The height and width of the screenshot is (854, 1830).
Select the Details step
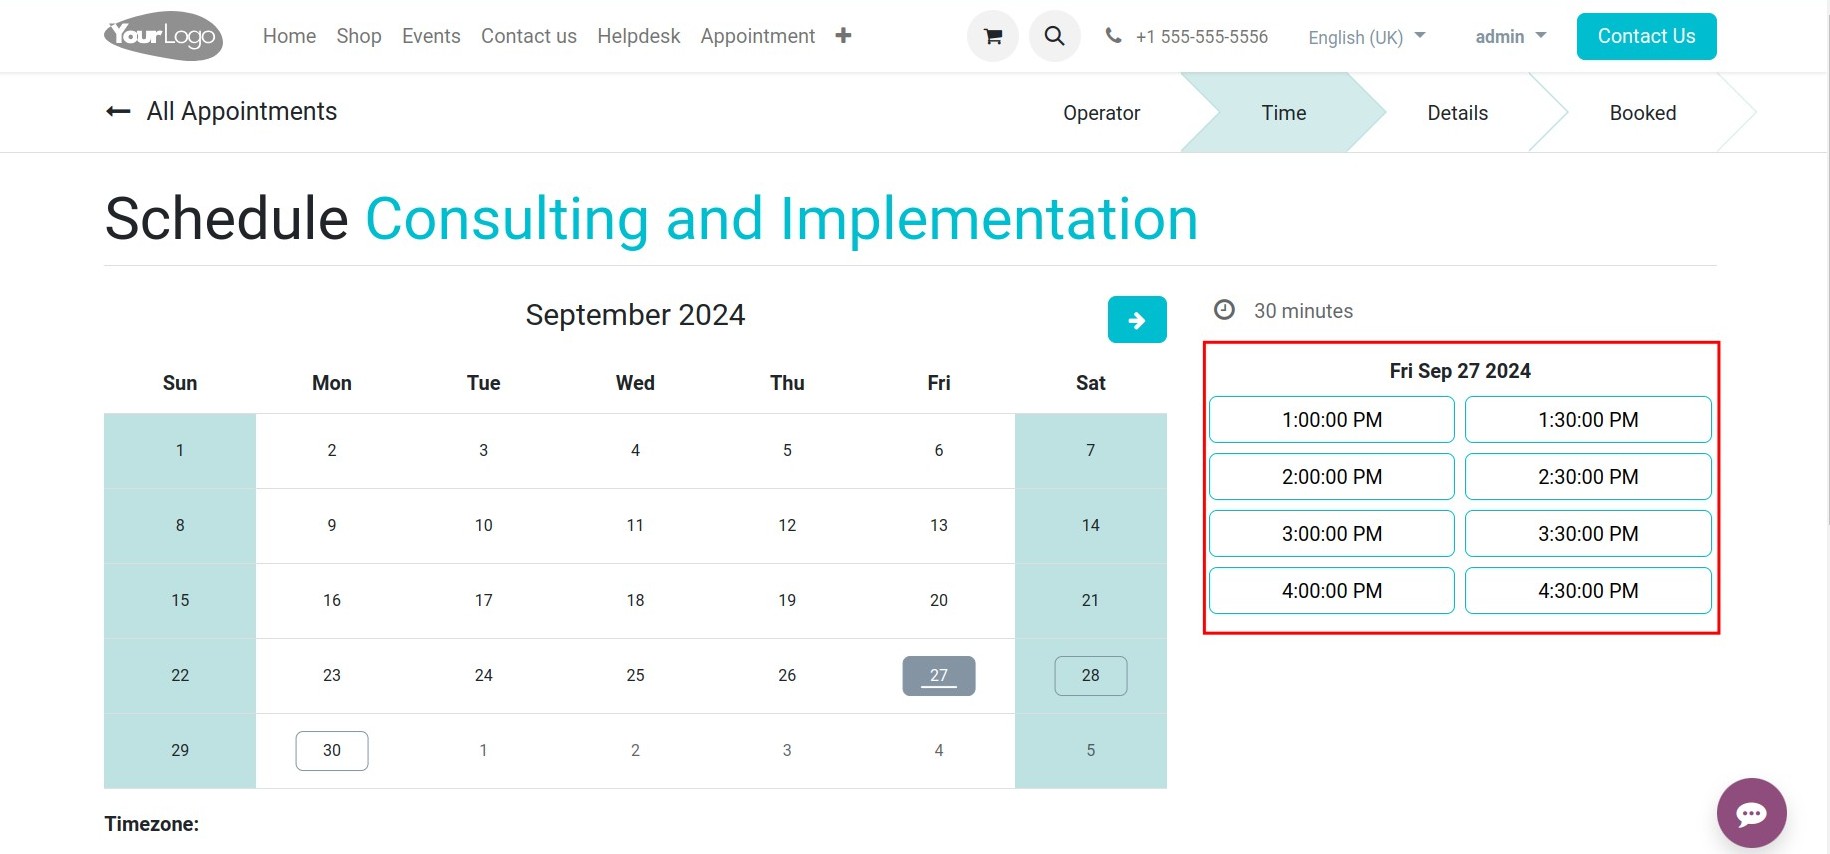[x=1457, y=113]
